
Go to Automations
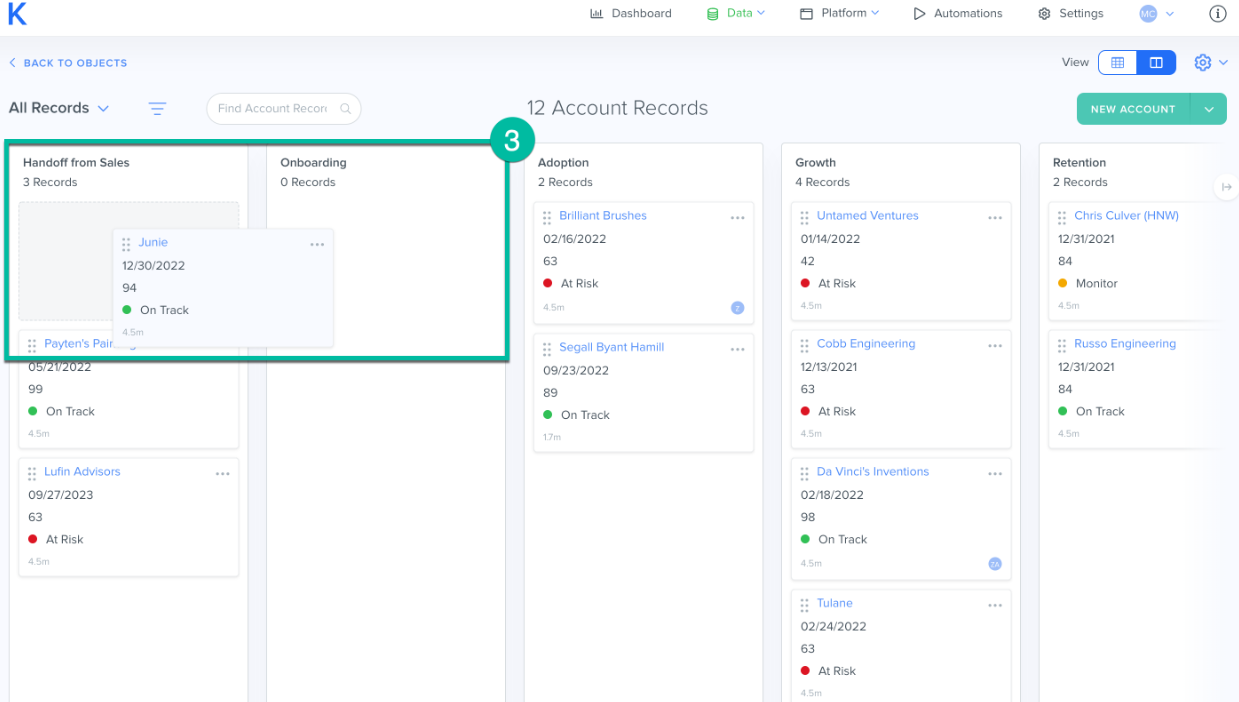tap(958, 13)
